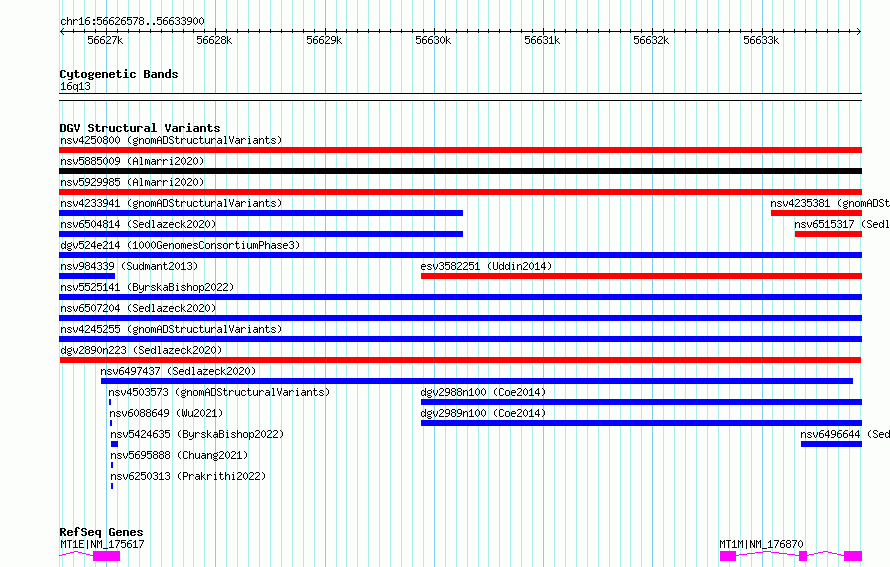Click the nsv6504814 (Sedlazeck2020) label

138,224
